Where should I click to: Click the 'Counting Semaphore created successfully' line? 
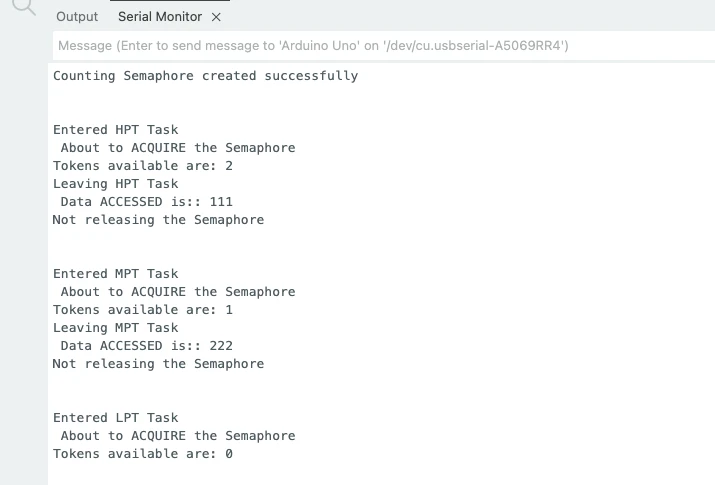(x=205, y=76)
